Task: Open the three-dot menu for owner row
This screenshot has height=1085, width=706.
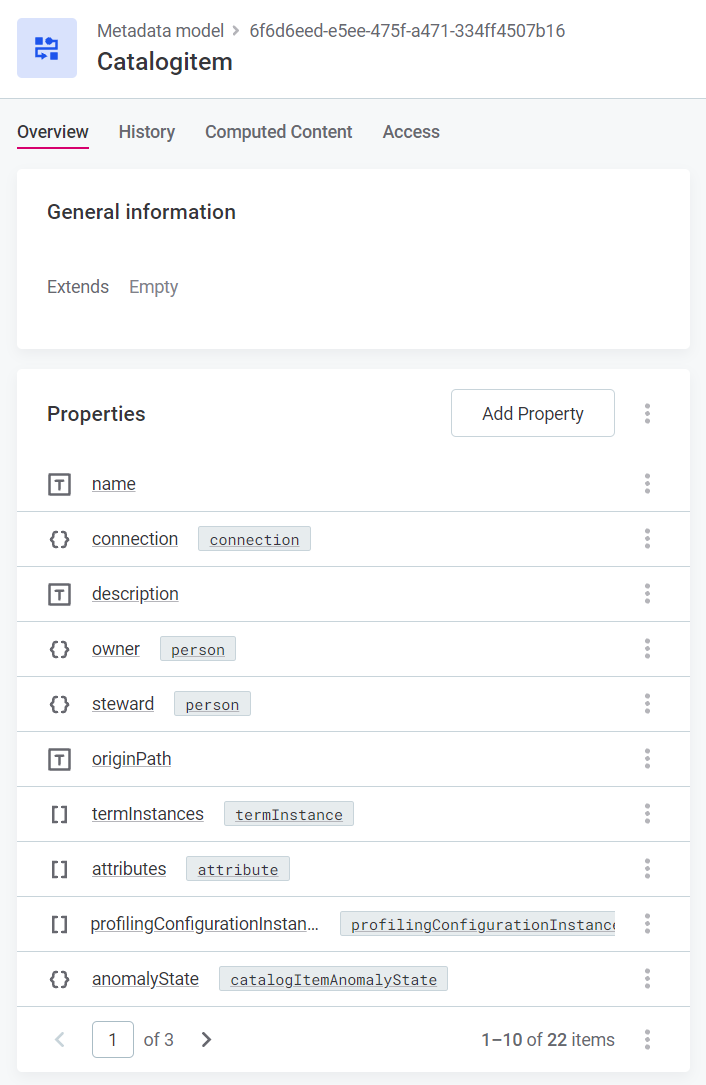Action: 647,649
